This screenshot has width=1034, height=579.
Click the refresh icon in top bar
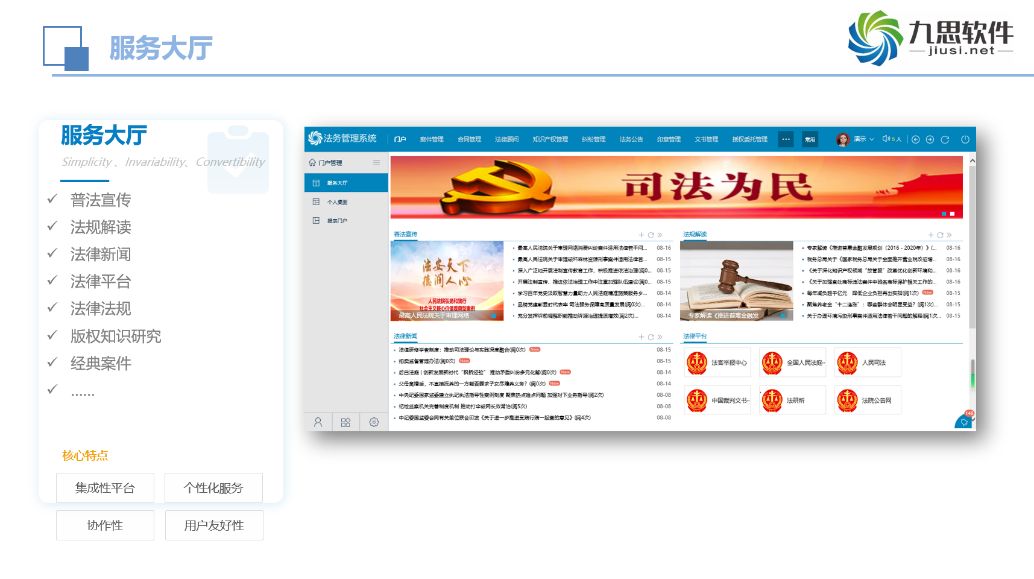pos(945,139)
